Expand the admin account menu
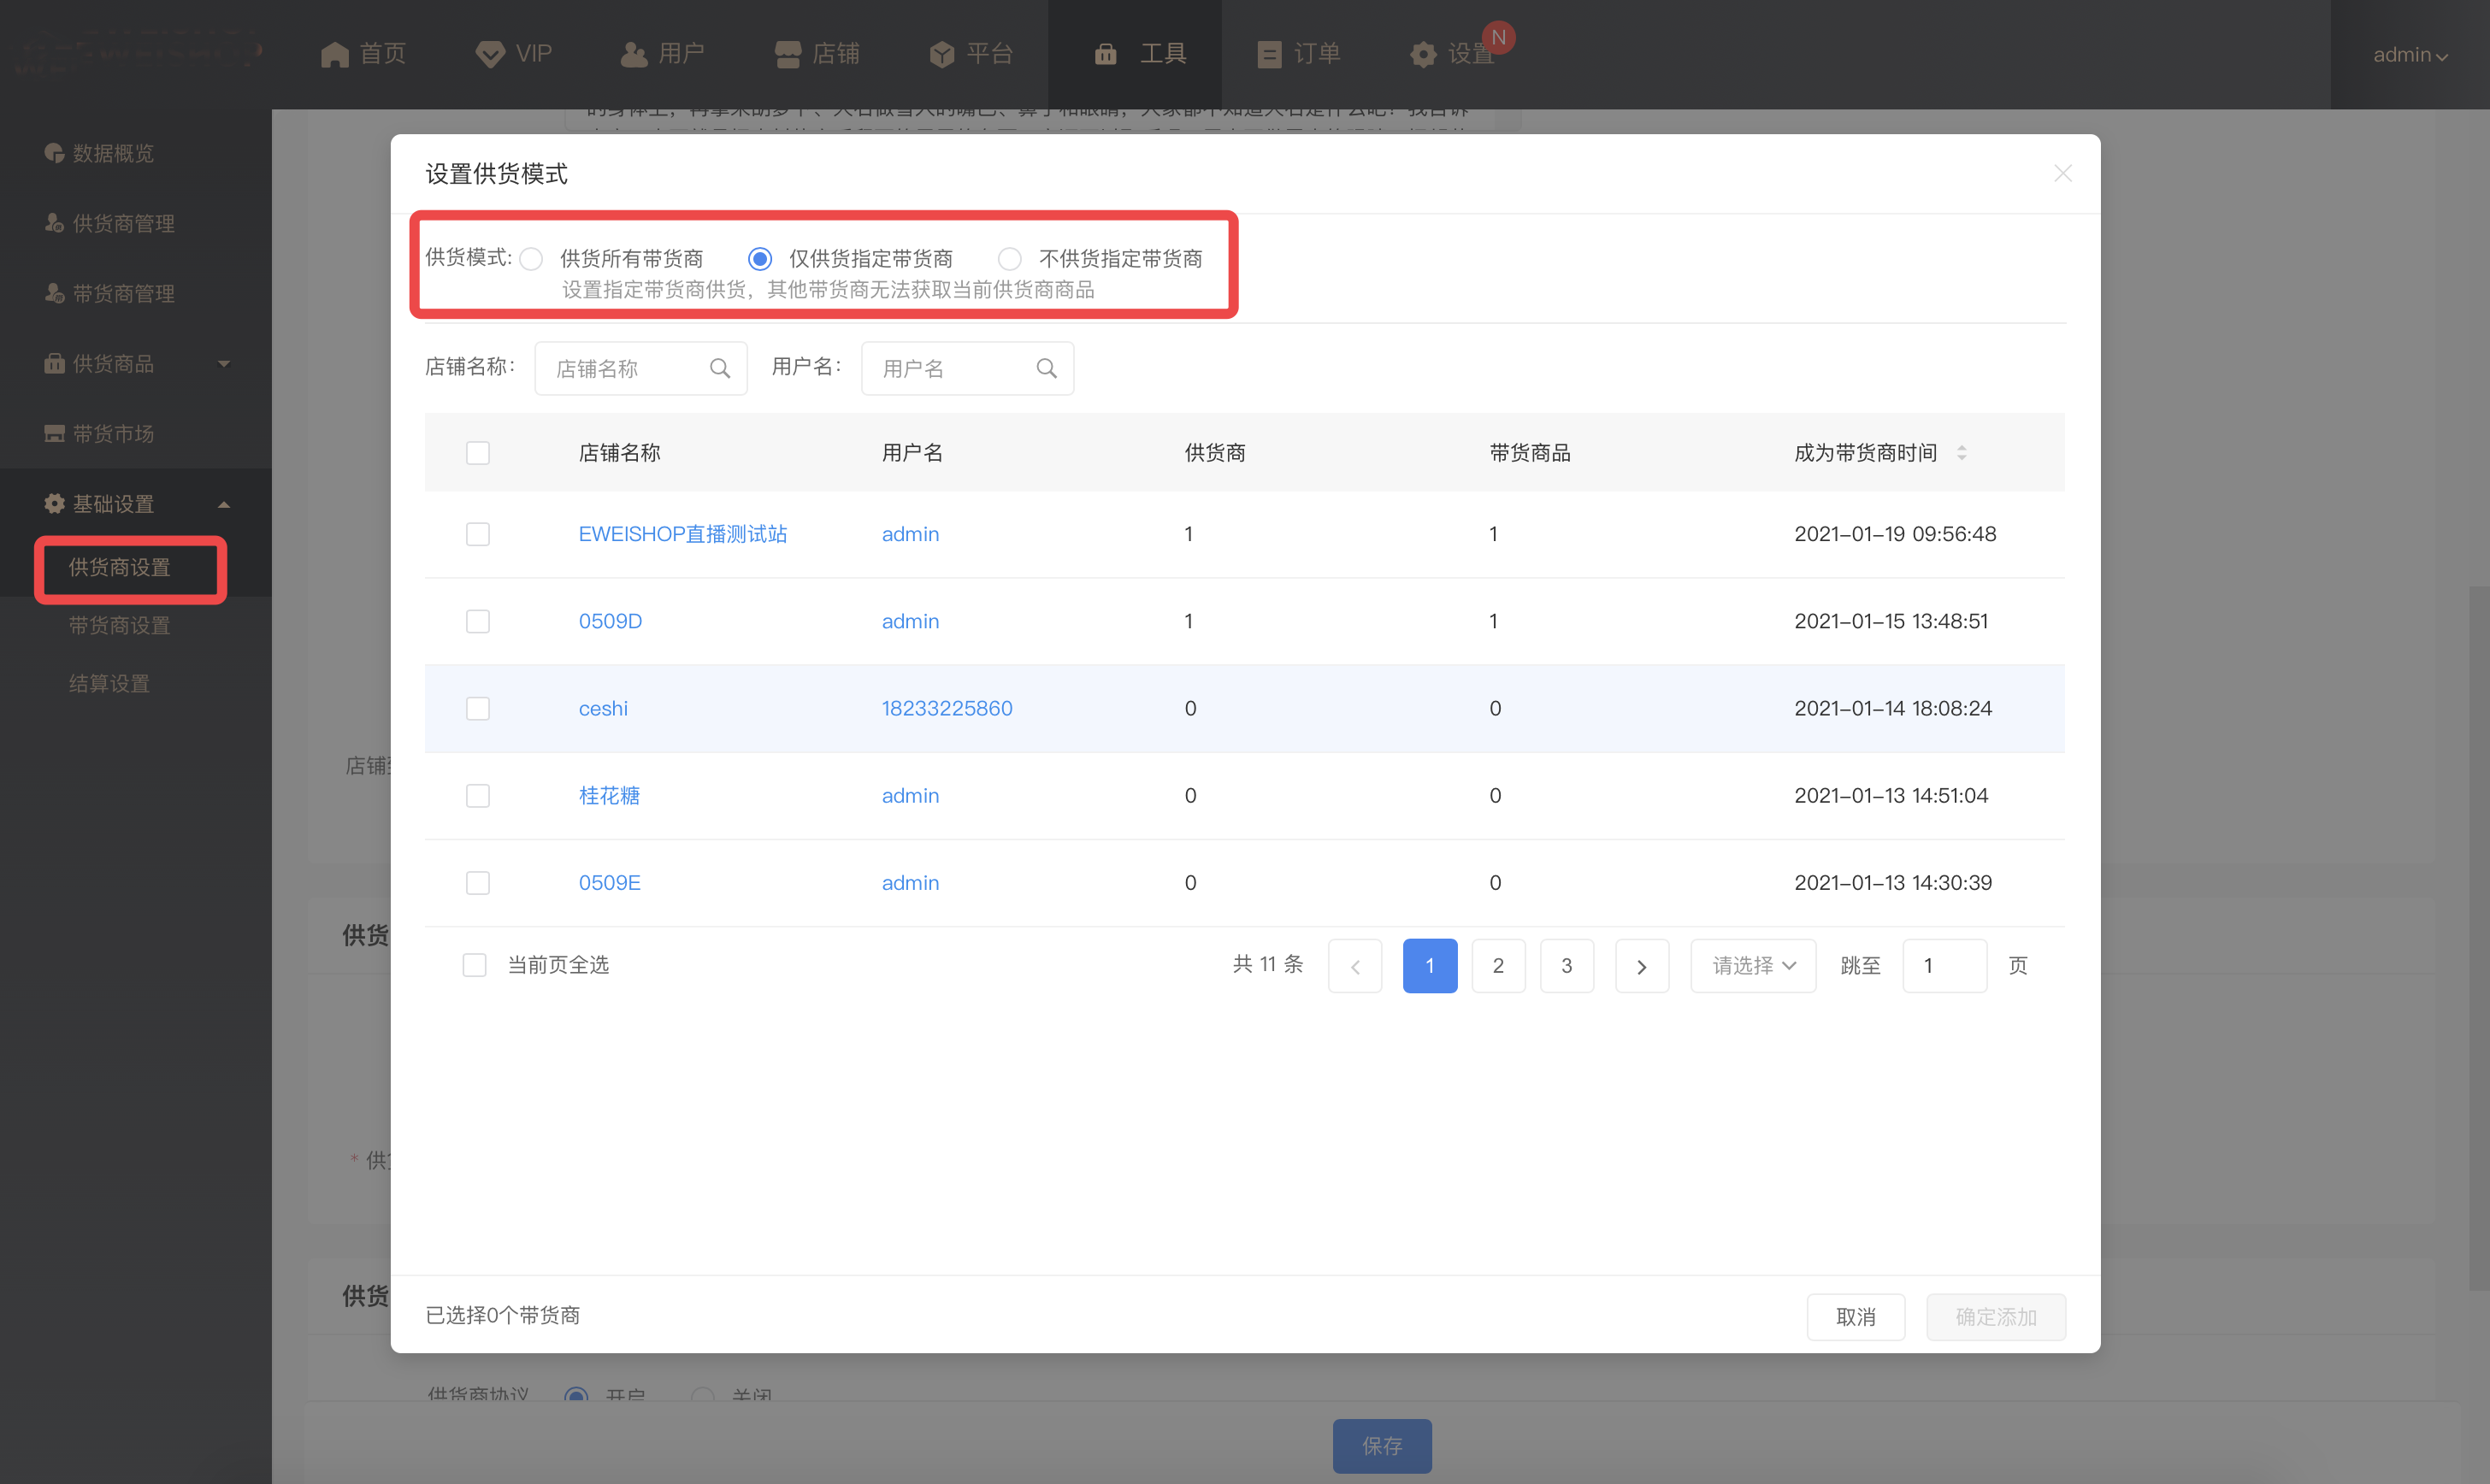 (2409, 55)
